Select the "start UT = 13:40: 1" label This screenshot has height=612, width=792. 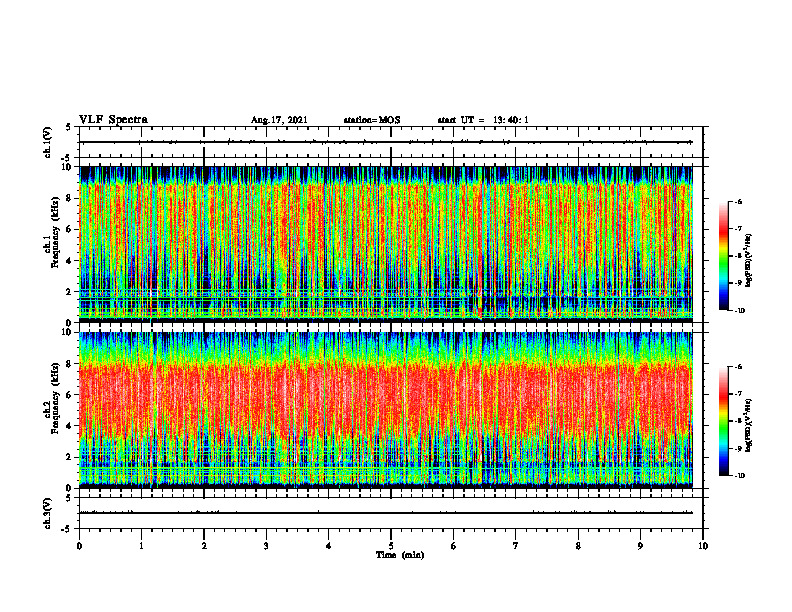[x=483, y=120]
